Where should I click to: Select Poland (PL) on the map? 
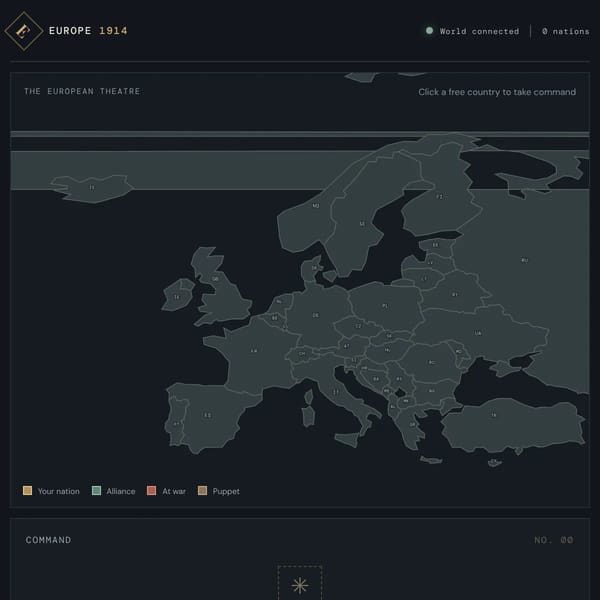pos(385,306)
